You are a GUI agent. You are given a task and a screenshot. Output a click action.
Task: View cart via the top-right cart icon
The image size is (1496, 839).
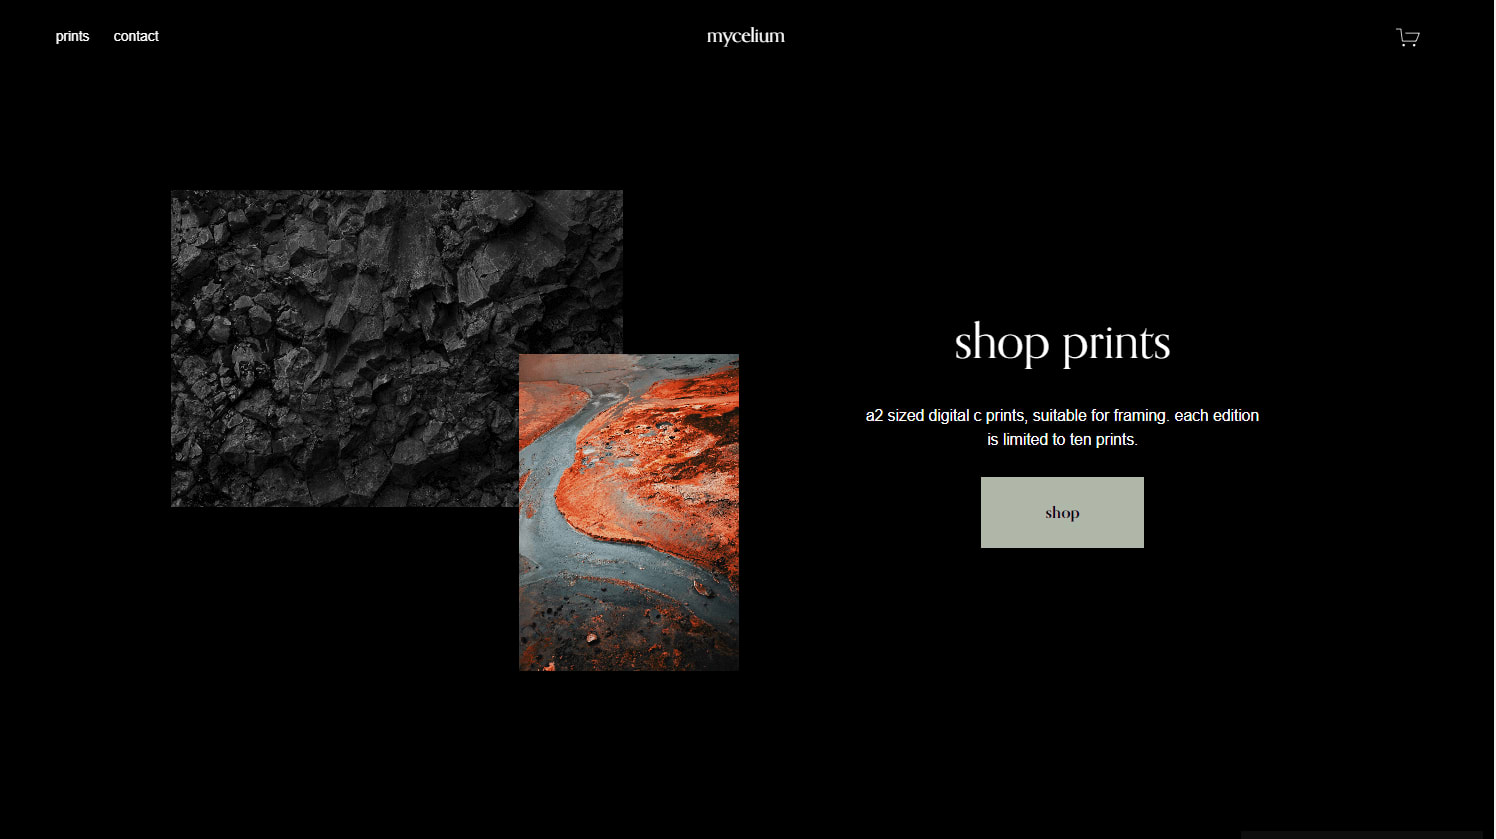click(1407, 37)
